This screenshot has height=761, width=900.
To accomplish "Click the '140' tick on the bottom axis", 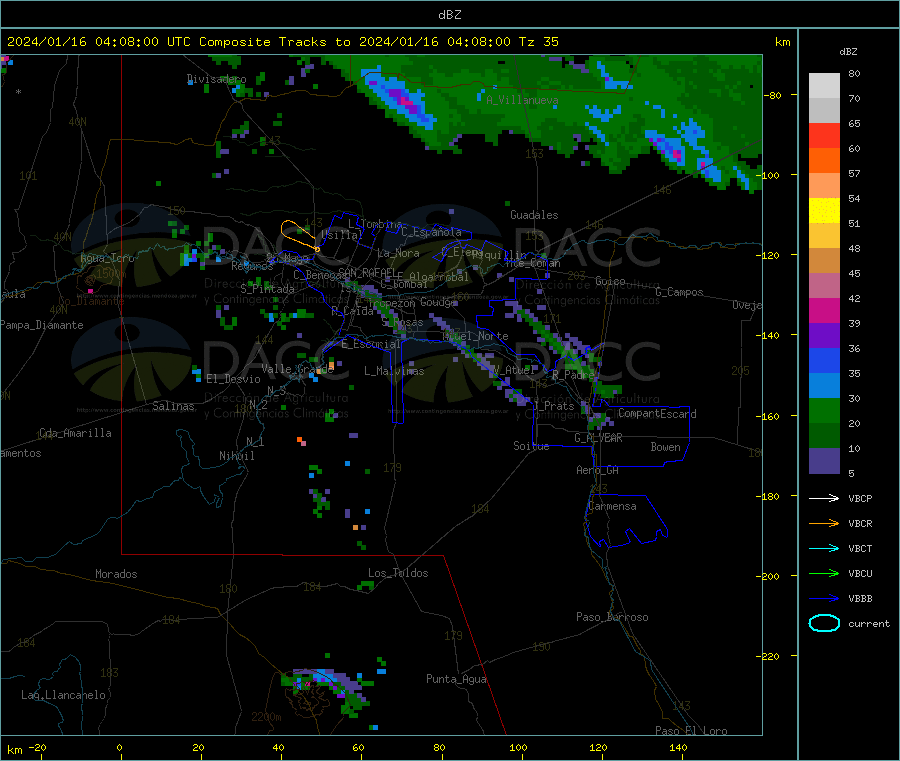I will point(678,747).
